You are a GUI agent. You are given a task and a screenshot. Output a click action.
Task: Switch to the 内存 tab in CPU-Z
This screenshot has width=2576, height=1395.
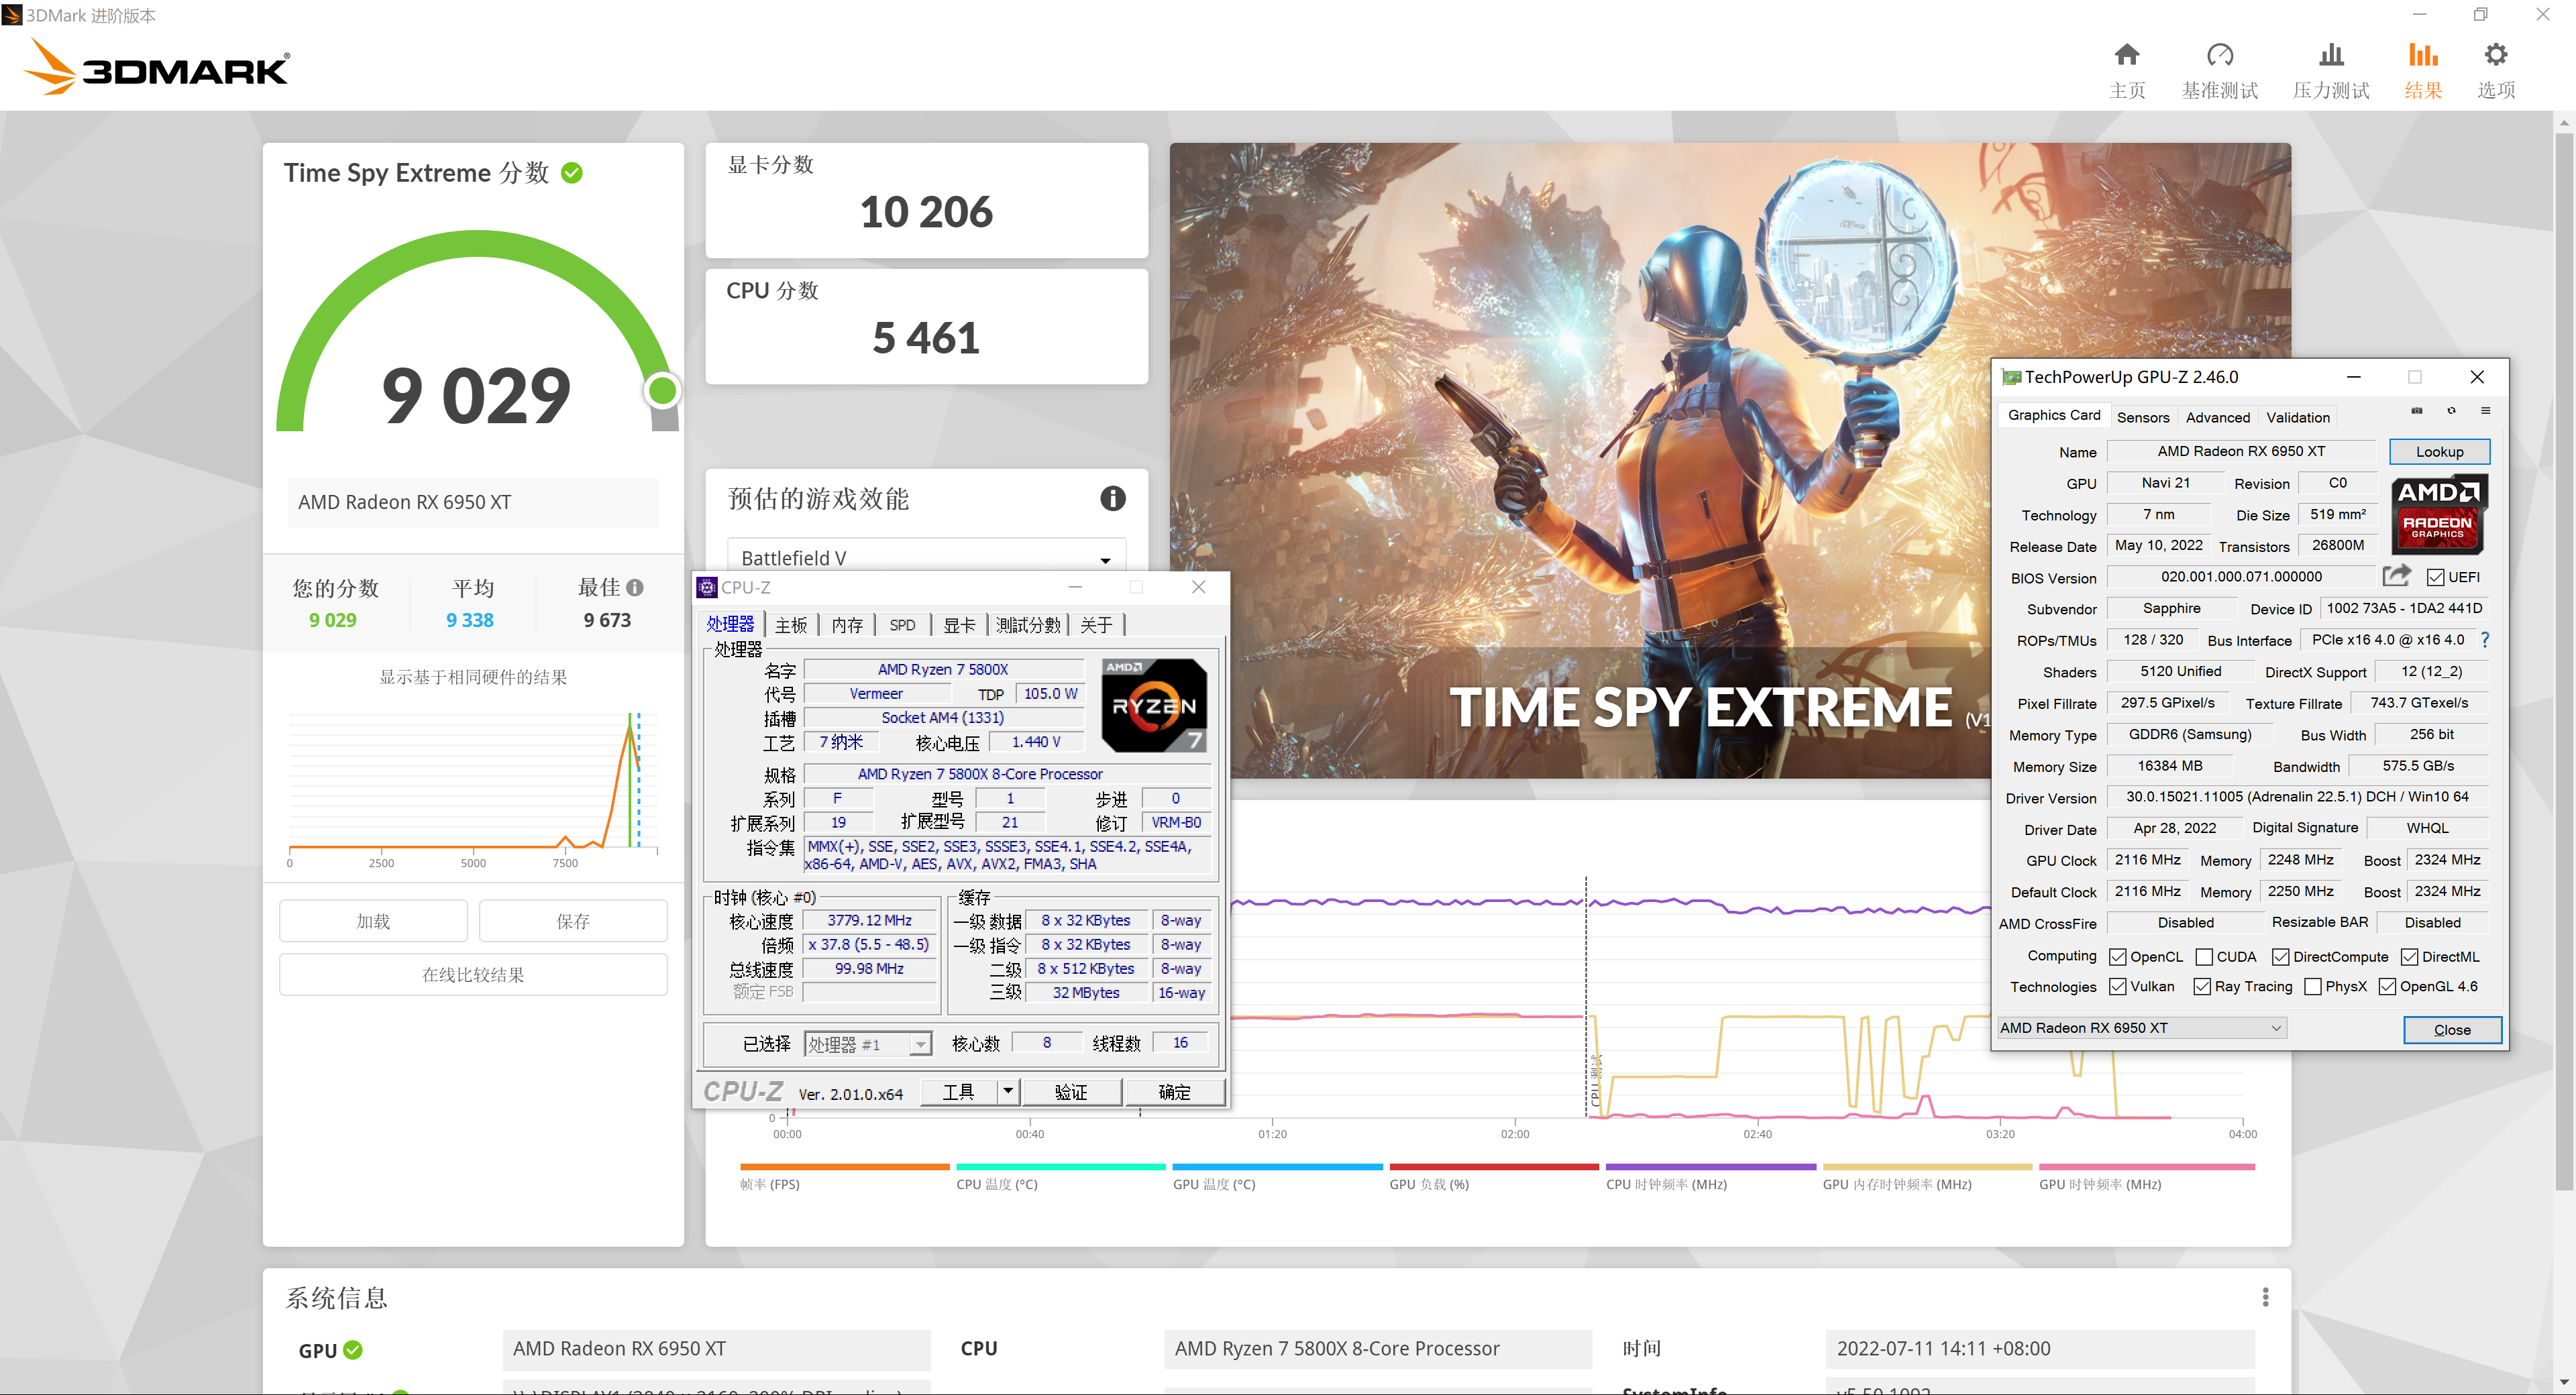(847, 625)
